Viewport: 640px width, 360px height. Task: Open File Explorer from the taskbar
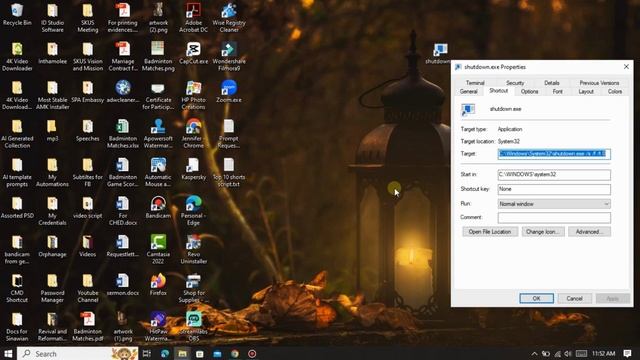tap(182, 353)
